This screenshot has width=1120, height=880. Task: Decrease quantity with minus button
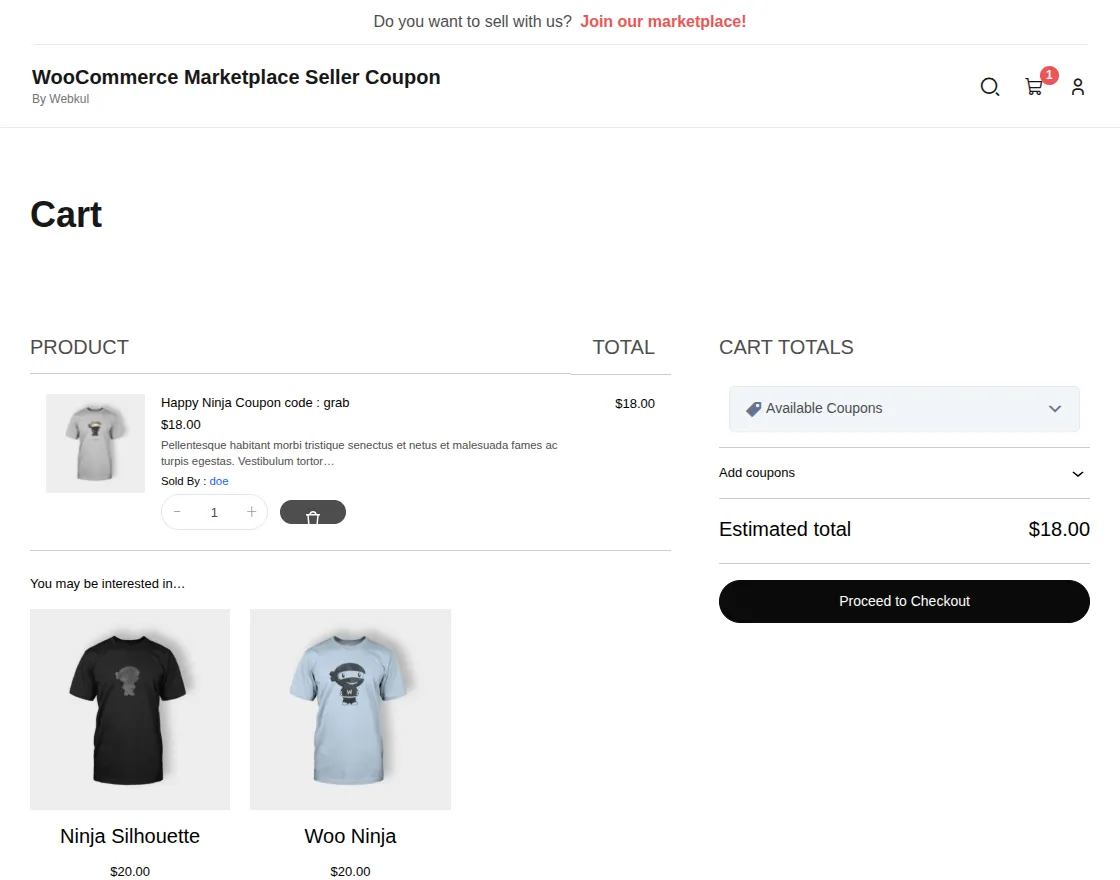coord(177,512)
